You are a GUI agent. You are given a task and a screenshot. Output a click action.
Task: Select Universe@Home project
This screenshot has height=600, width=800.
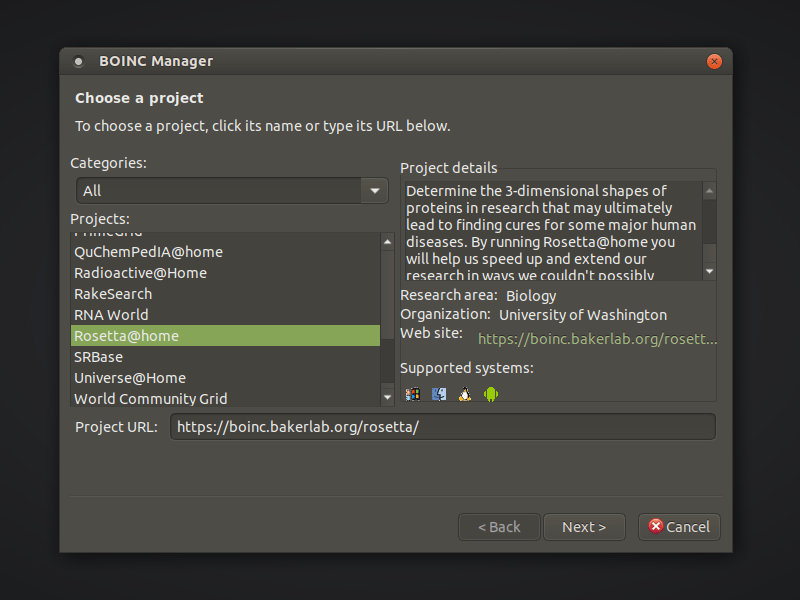coord(226,378)
